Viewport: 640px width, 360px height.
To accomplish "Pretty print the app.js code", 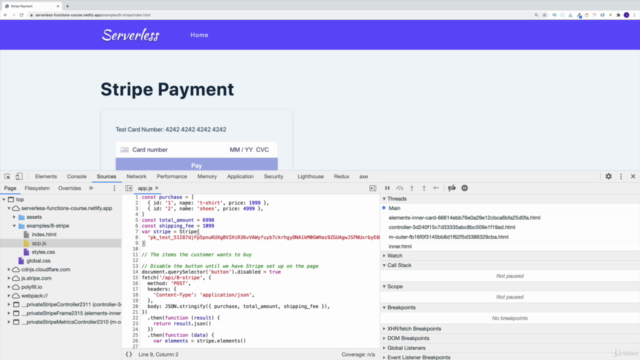I will pyautogui.click(x=129, y=354).
